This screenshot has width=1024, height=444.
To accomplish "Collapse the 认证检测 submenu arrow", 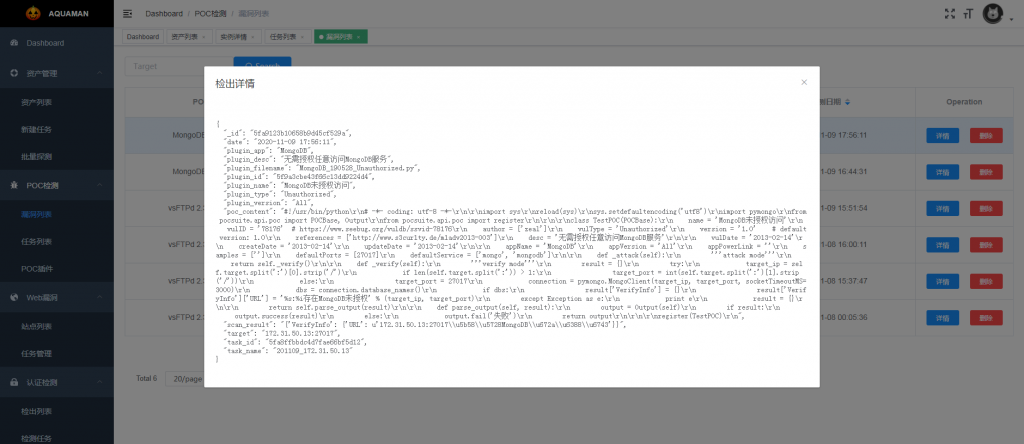I will pos(99,382).
